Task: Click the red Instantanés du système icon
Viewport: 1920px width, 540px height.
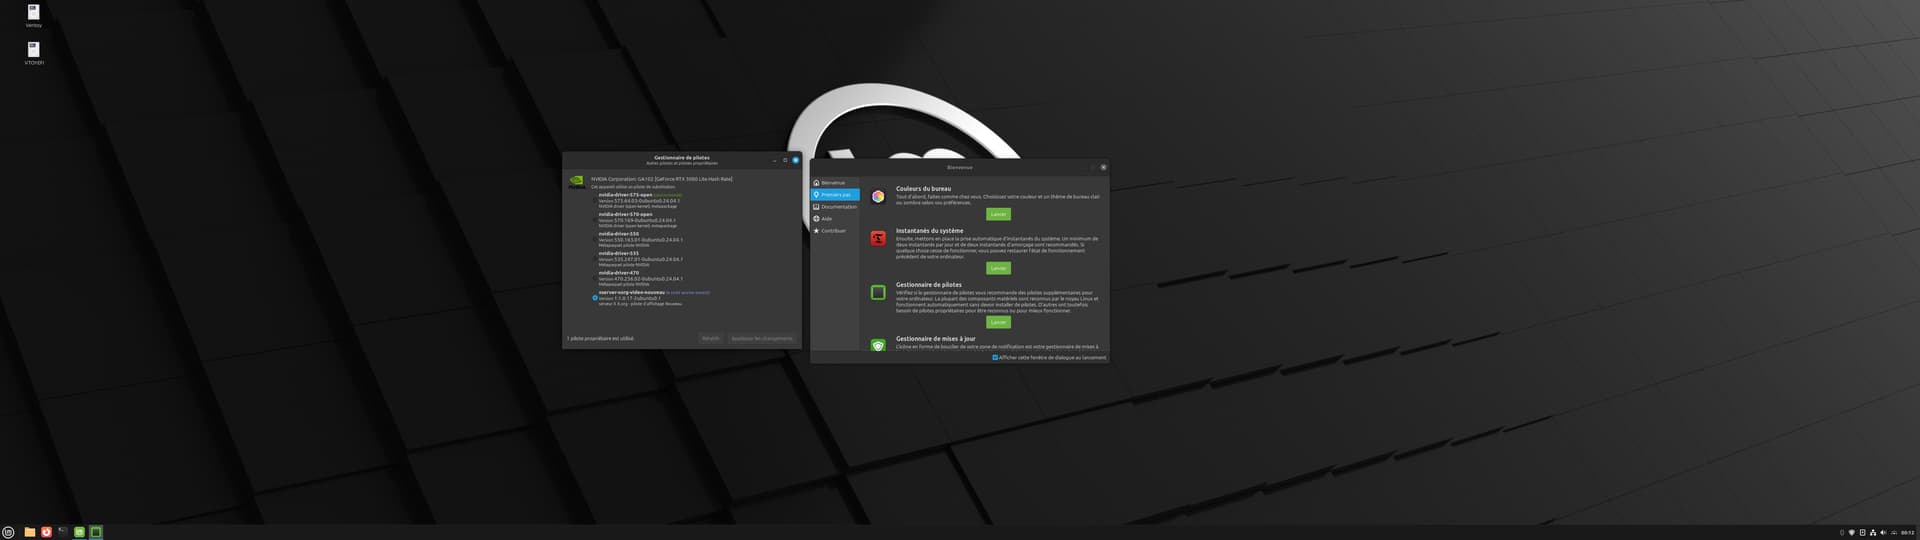Action: point(877,238)
